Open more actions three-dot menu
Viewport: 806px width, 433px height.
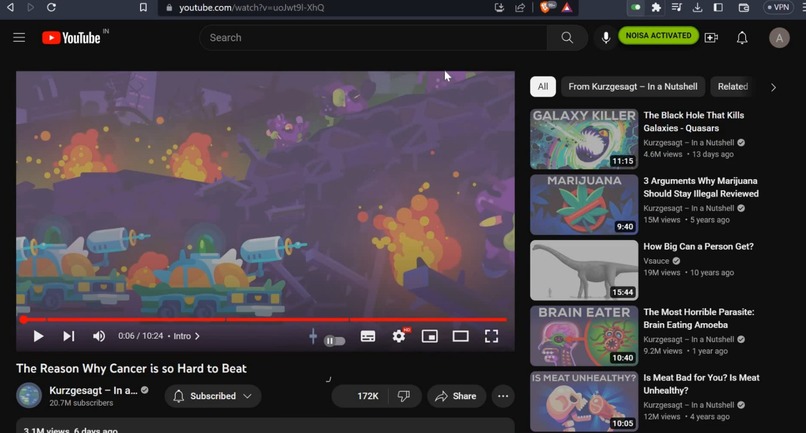pos(503,396)
